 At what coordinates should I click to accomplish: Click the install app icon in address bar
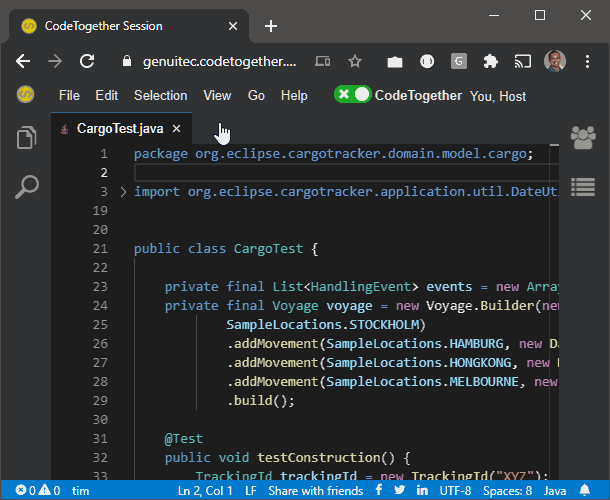pos(323,61)
